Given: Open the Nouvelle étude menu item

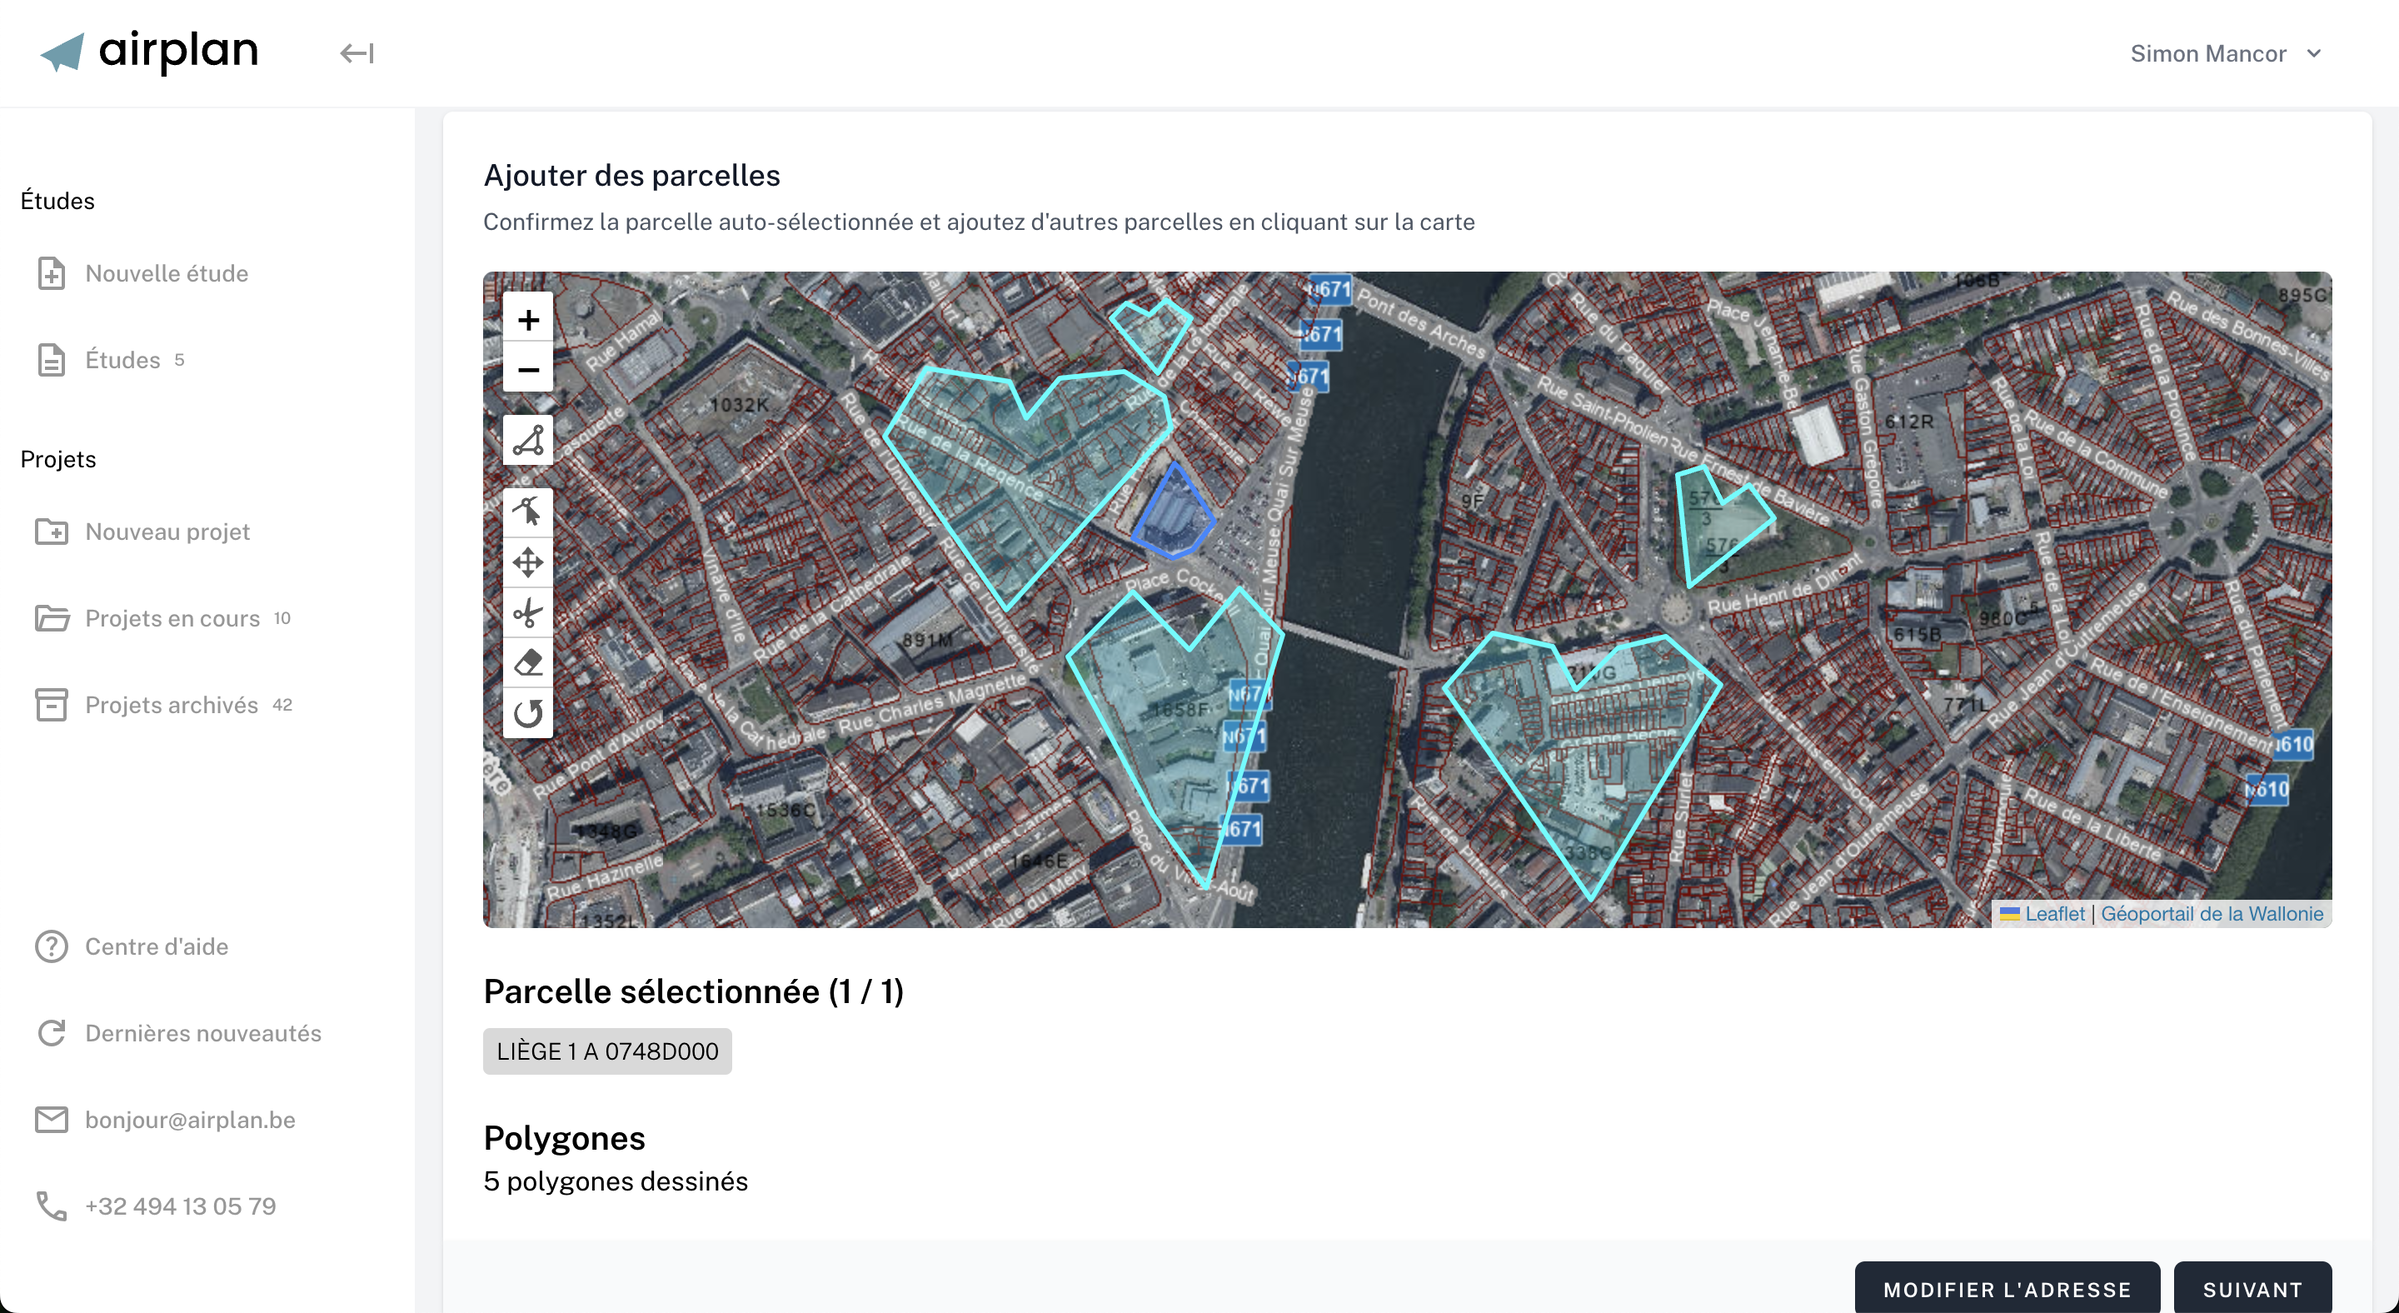Looking at the screenshot, I should 166,273.
